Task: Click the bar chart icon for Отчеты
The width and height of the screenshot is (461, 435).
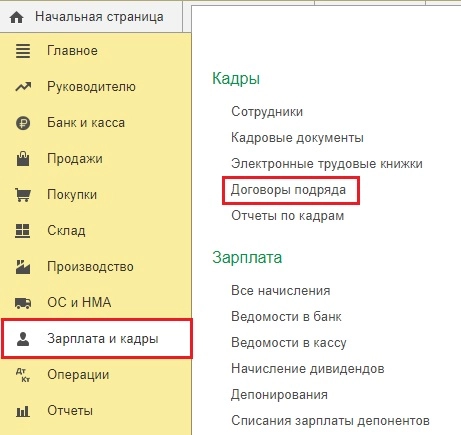Action: click(x=23, y=411)
